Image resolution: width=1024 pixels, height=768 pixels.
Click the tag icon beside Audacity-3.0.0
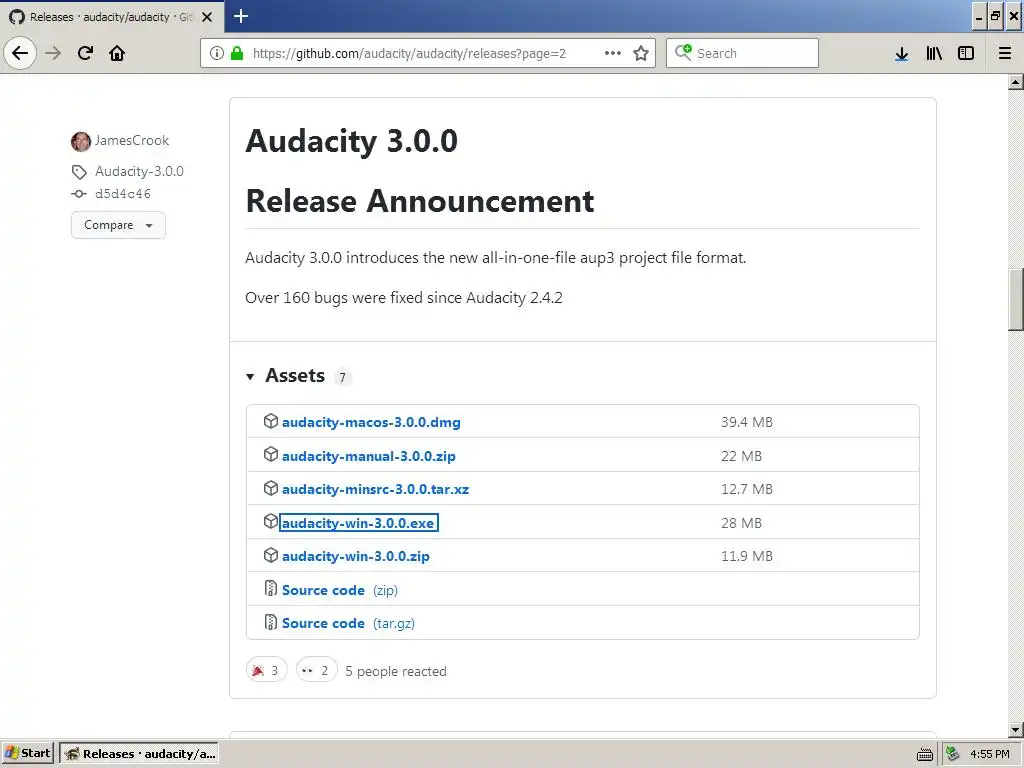79,172
